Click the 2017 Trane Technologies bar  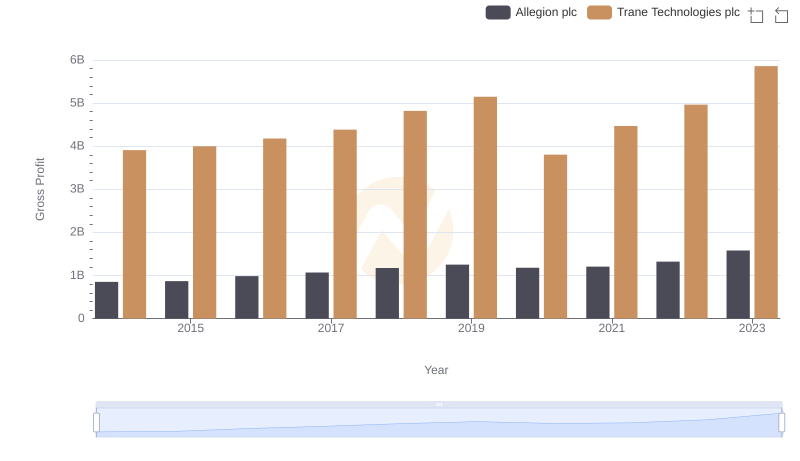click(345, 224)
